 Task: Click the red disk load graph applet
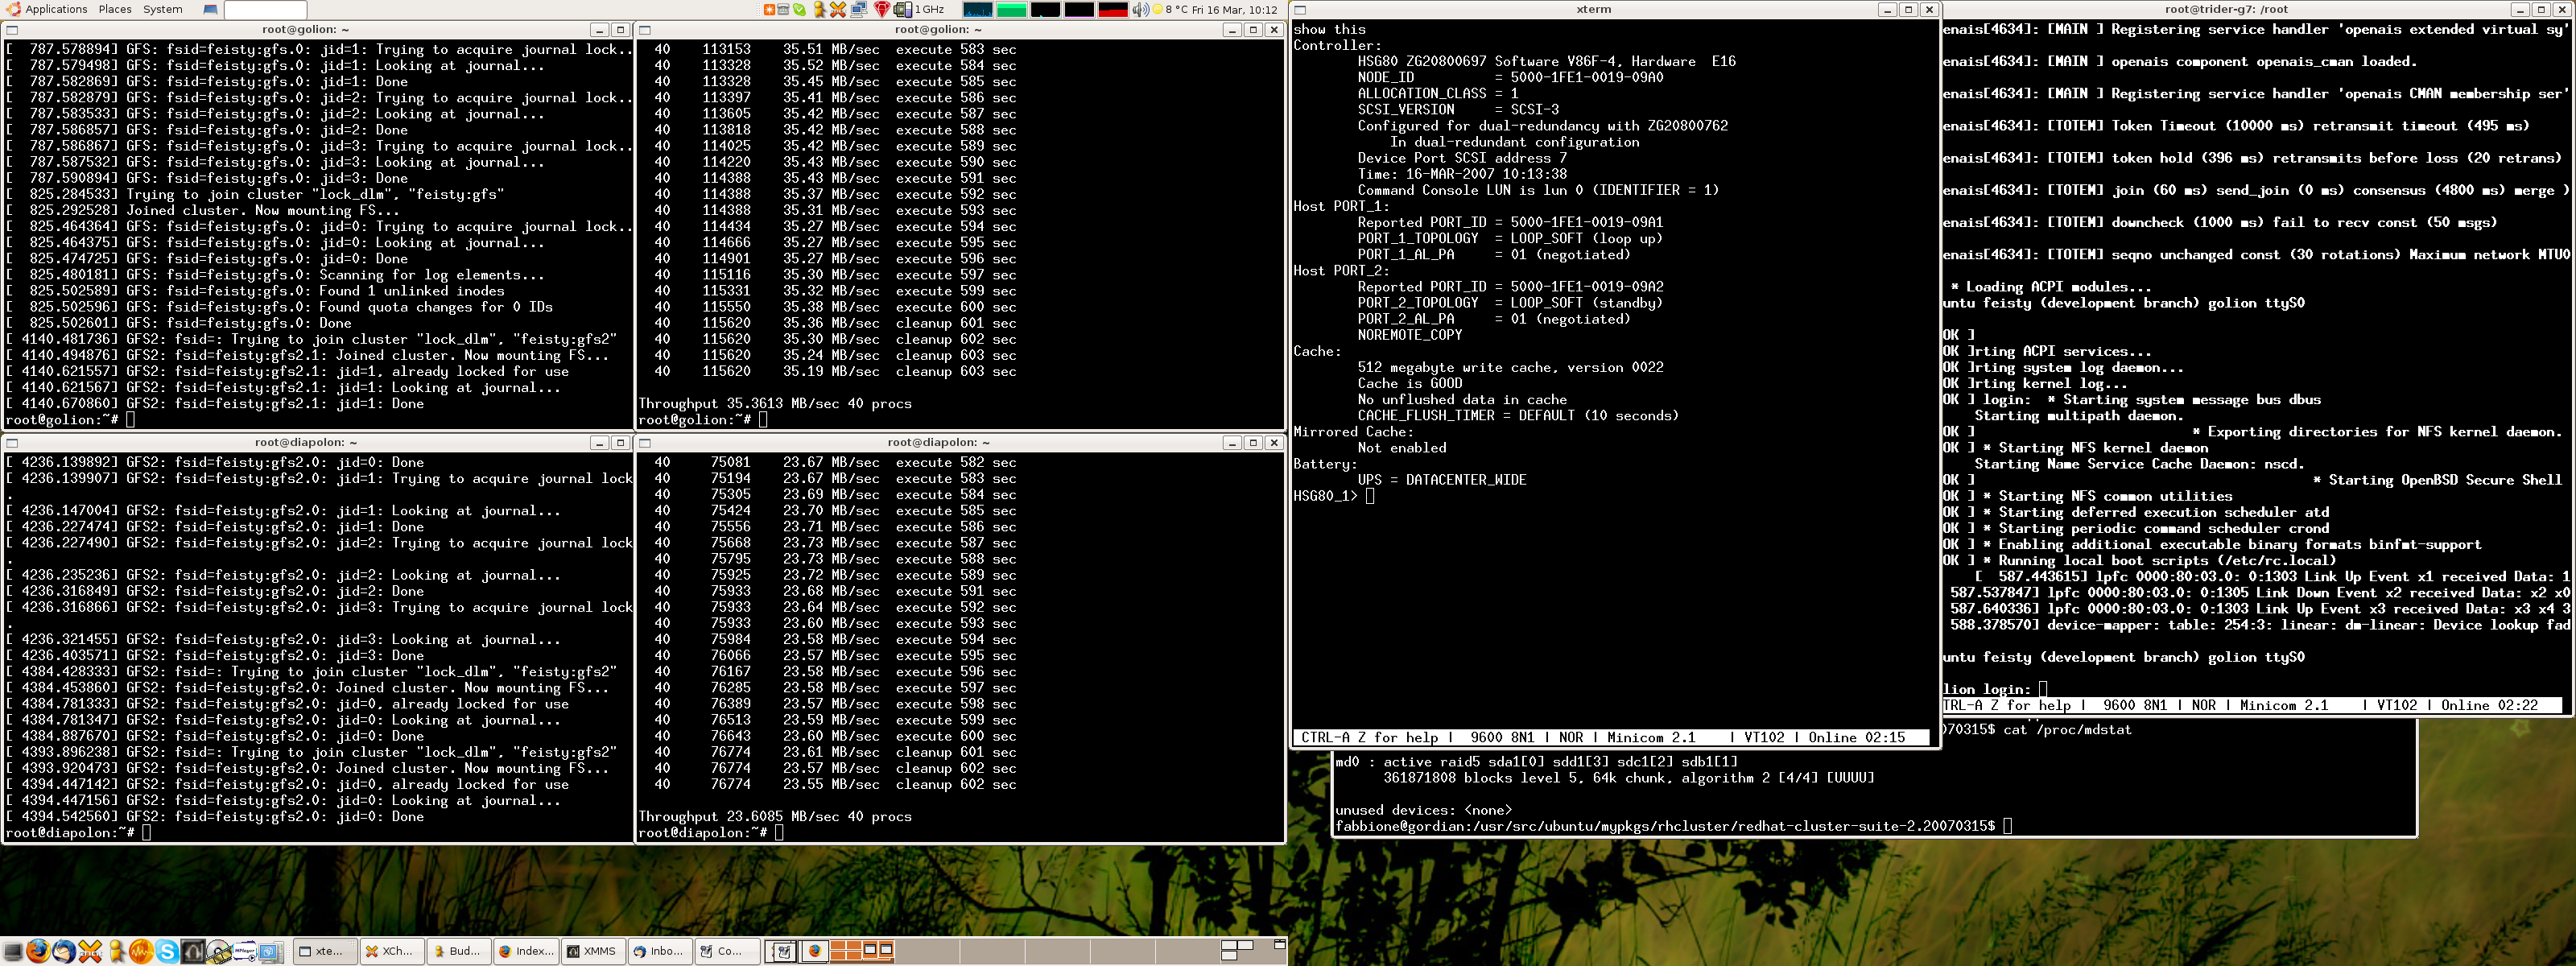[1114, 10]
